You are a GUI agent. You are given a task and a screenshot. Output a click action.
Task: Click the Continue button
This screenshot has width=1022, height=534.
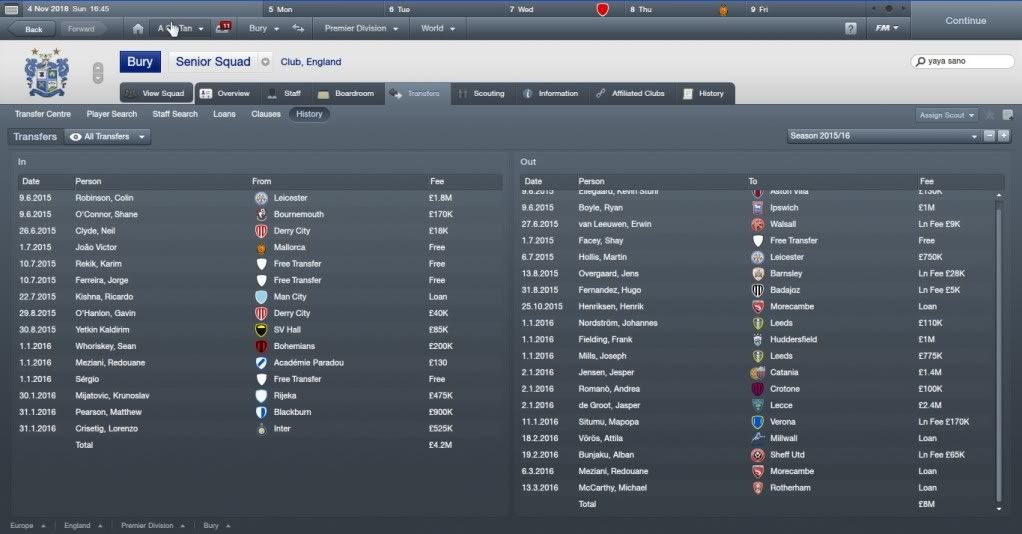coord(965,21)
